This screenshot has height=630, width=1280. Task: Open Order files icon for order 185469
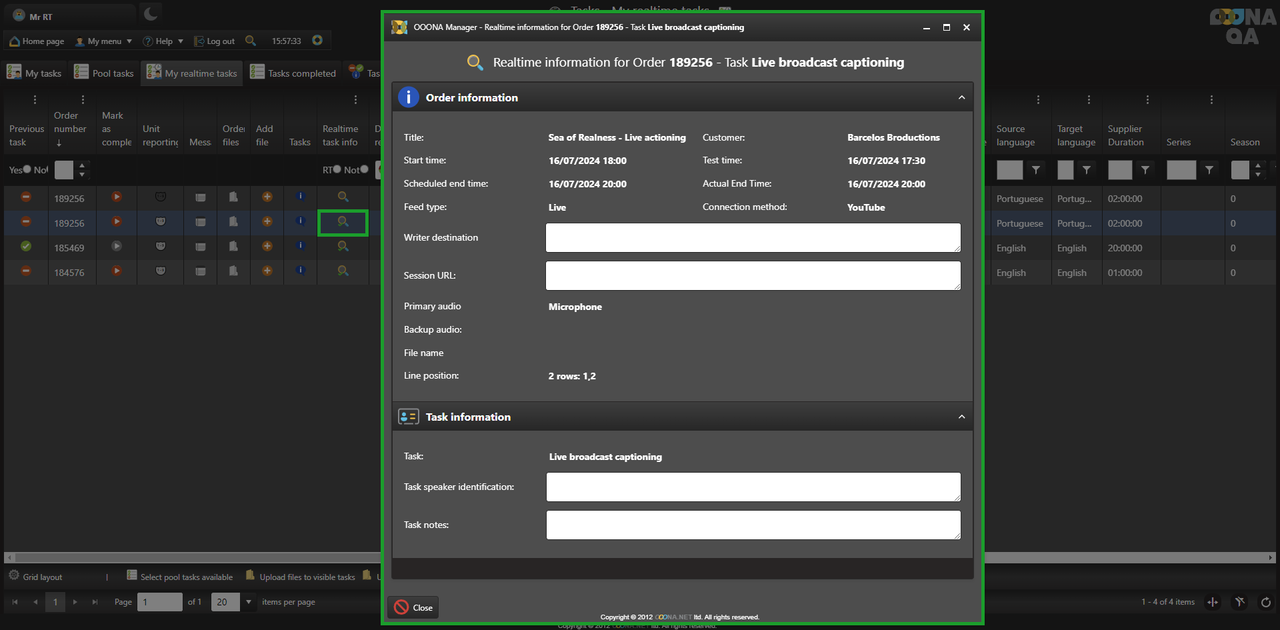[233, 246]
